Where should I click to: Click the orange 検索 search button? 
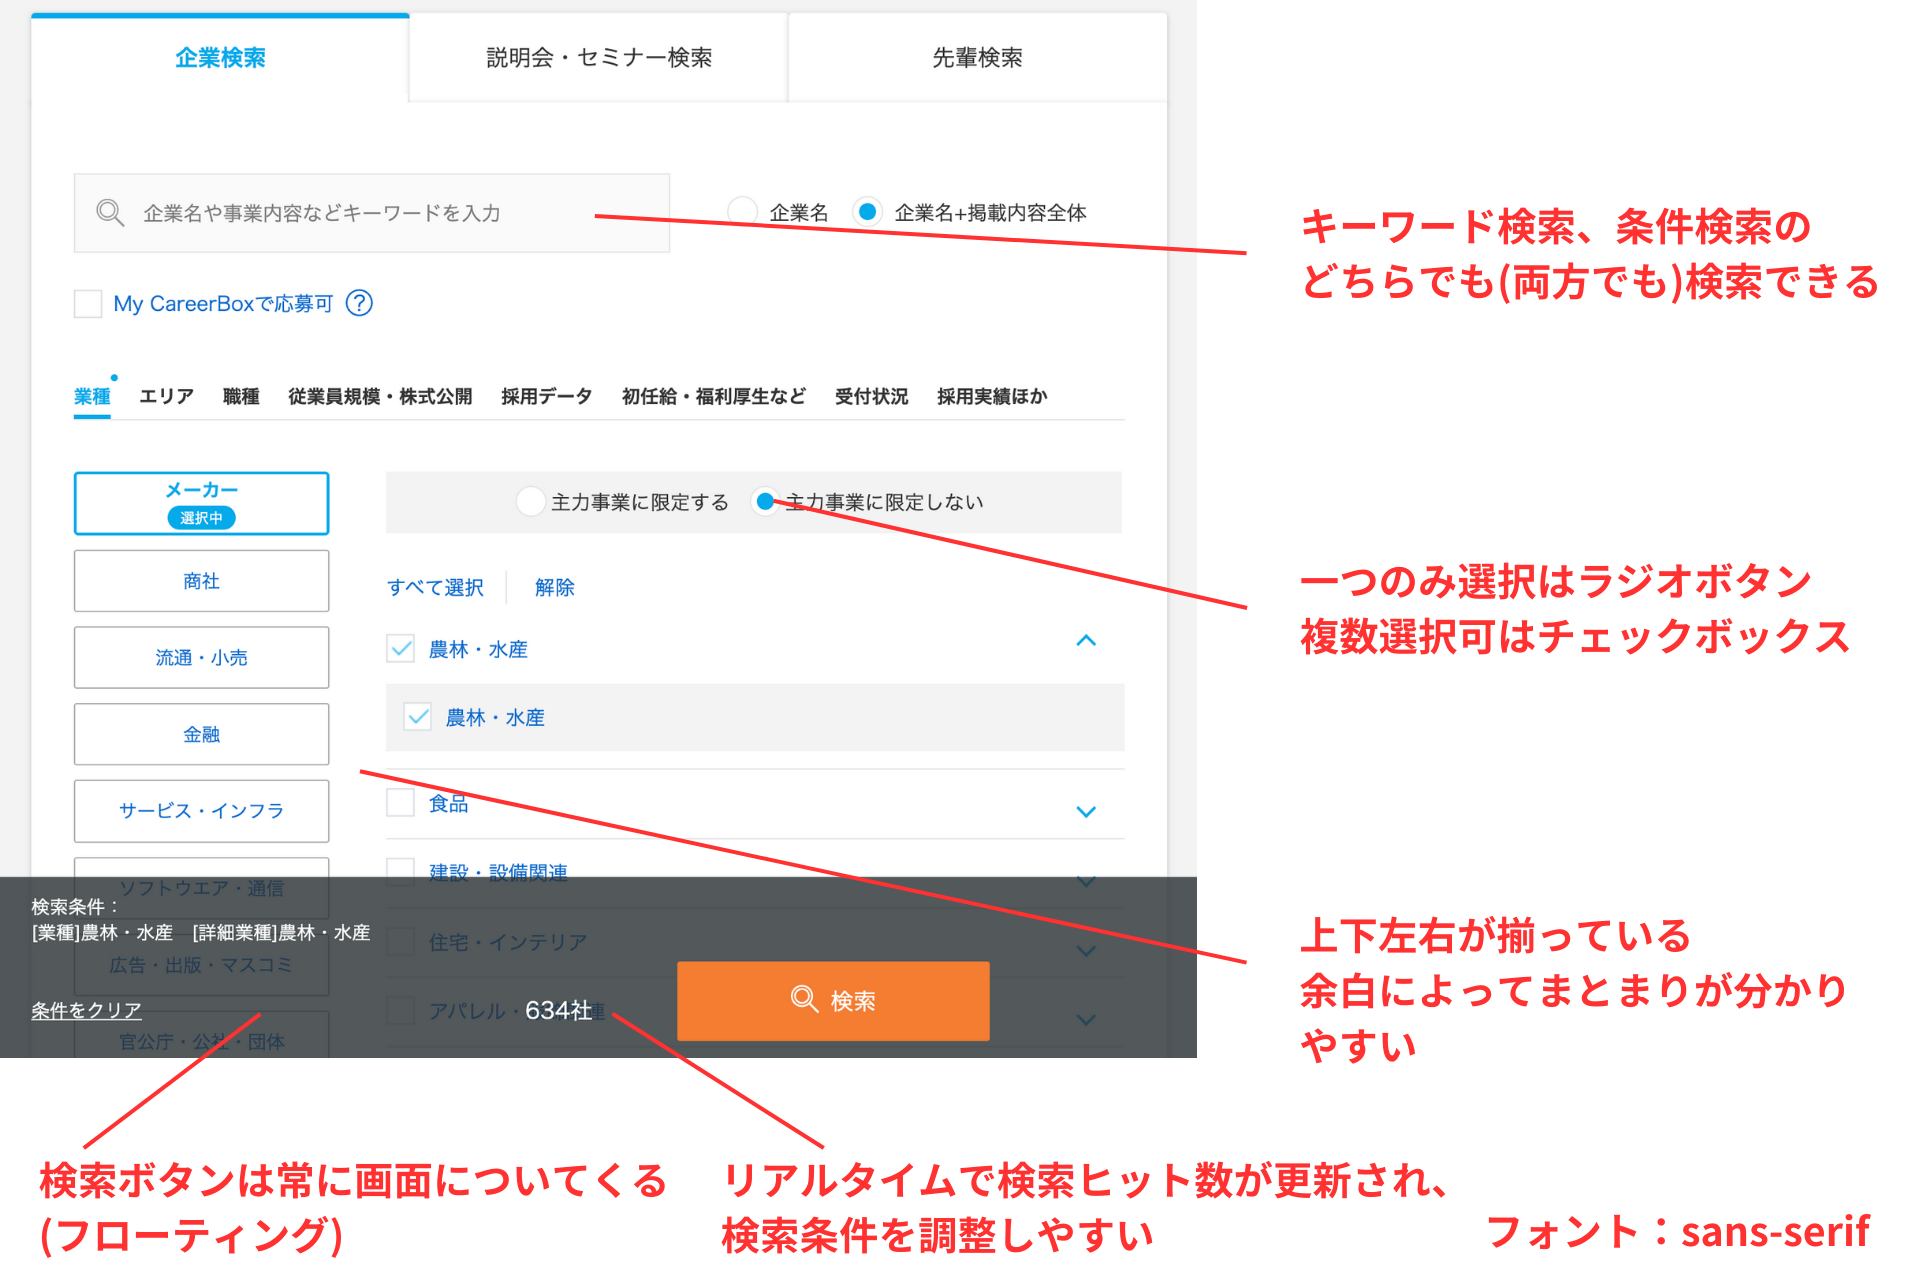833,1000
